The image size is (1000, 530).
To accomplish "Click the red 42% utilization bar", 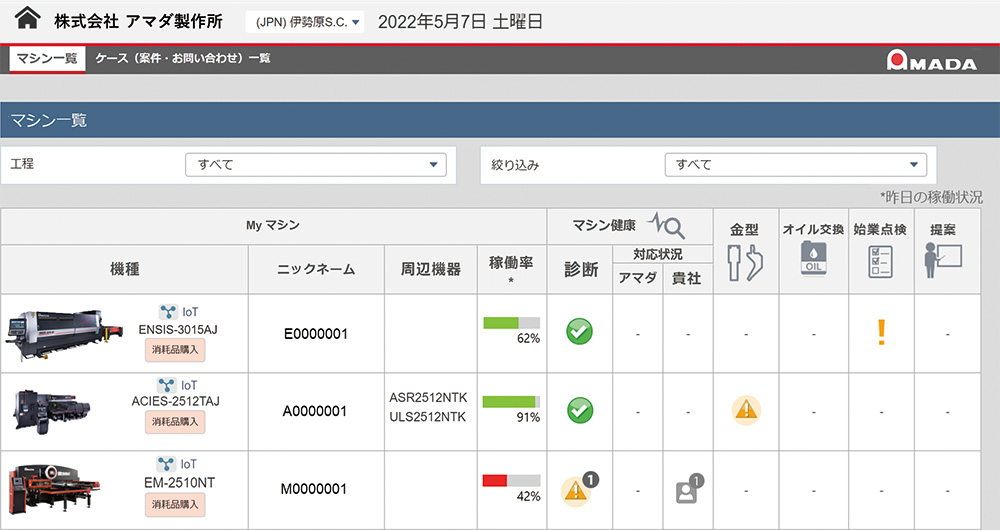I will pyautogui.click(x=511, y=480).
